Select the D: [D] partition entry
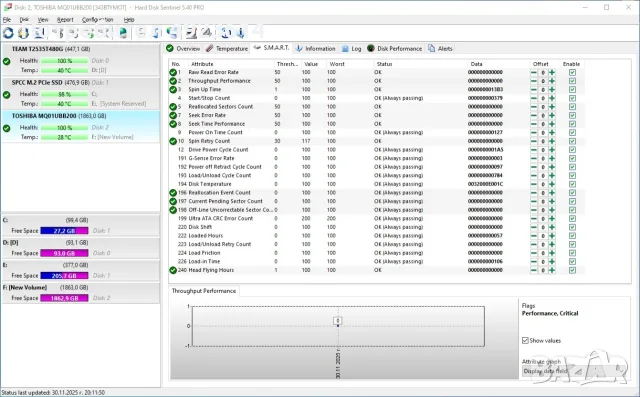 (80, 248)
